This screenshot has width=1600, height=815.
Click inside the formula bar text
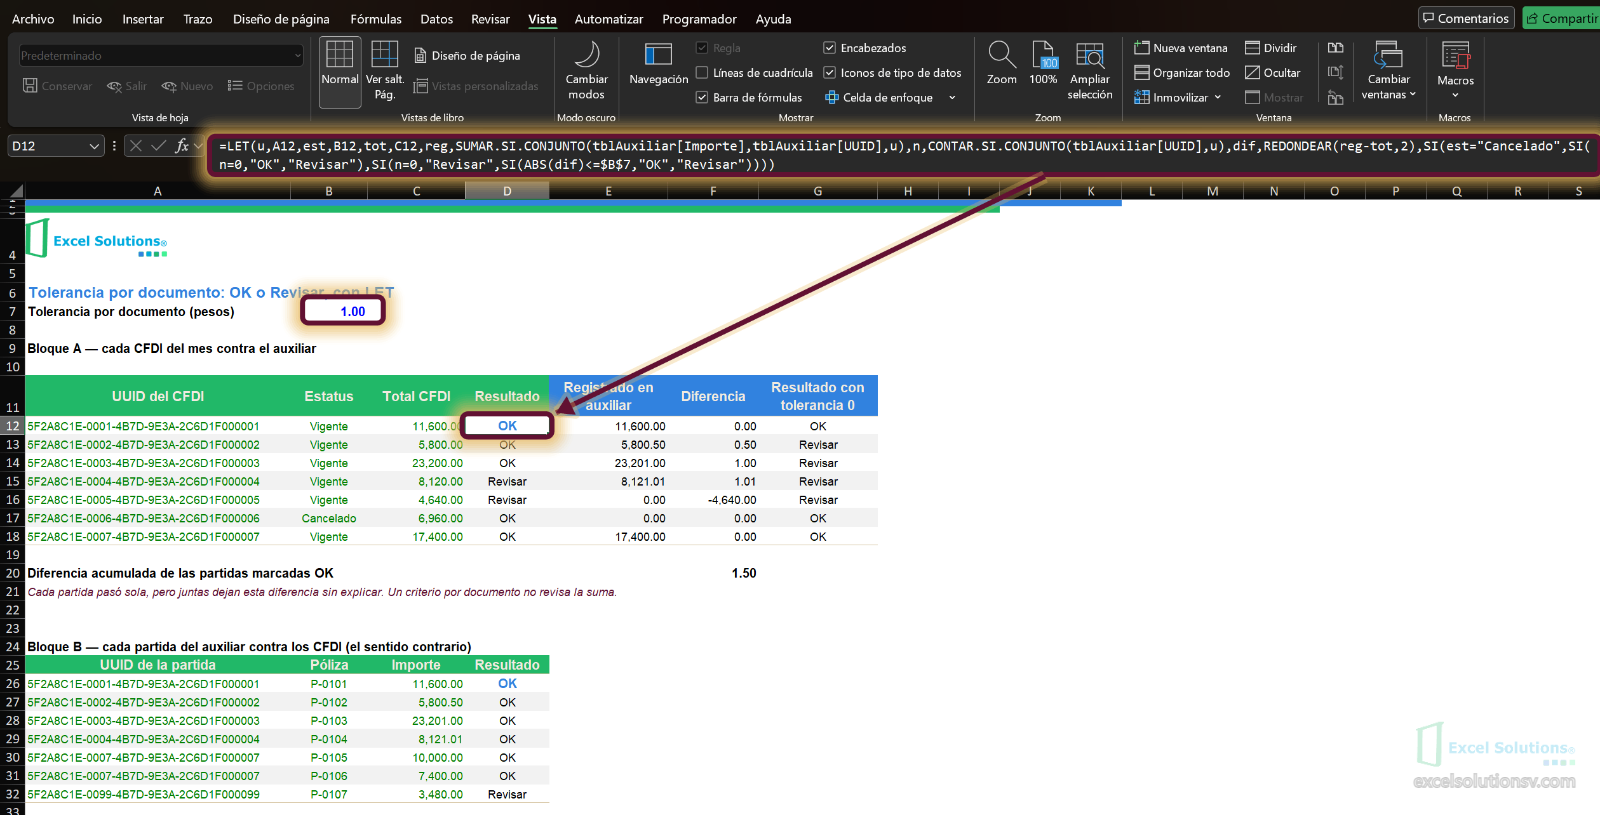coord(904,155)
